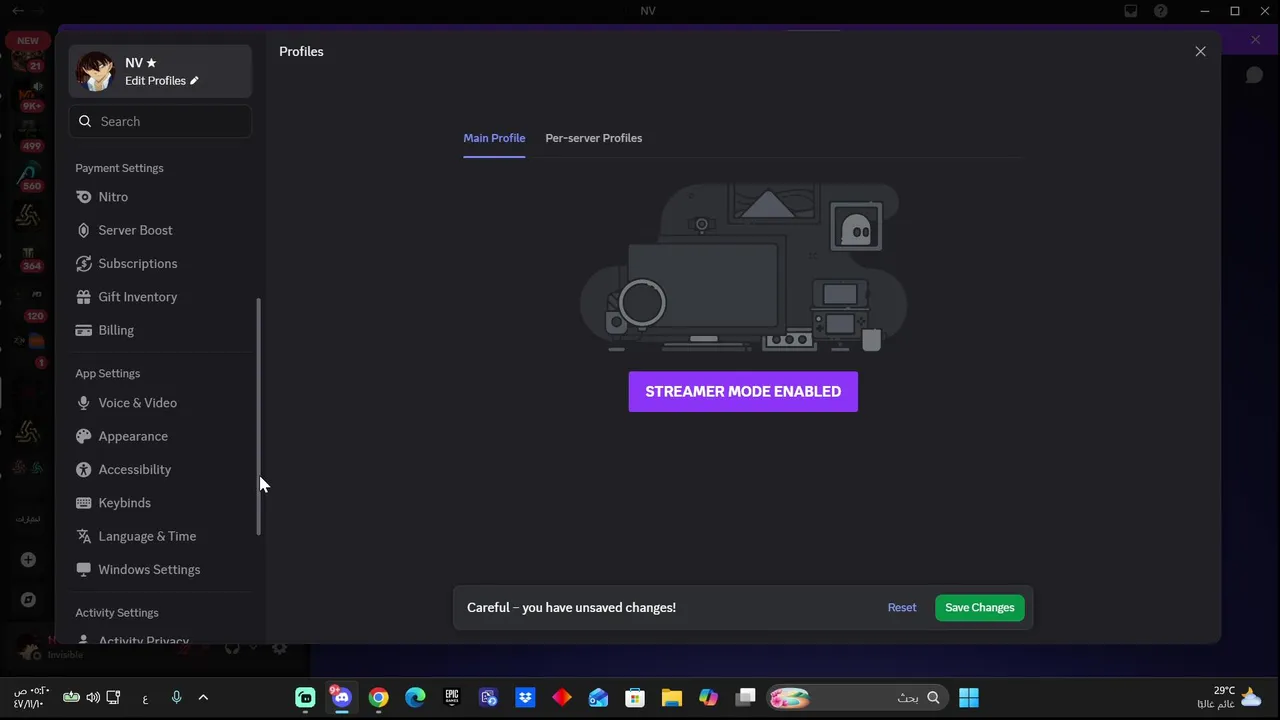Open the taskbar clock and date

(32, 697)
